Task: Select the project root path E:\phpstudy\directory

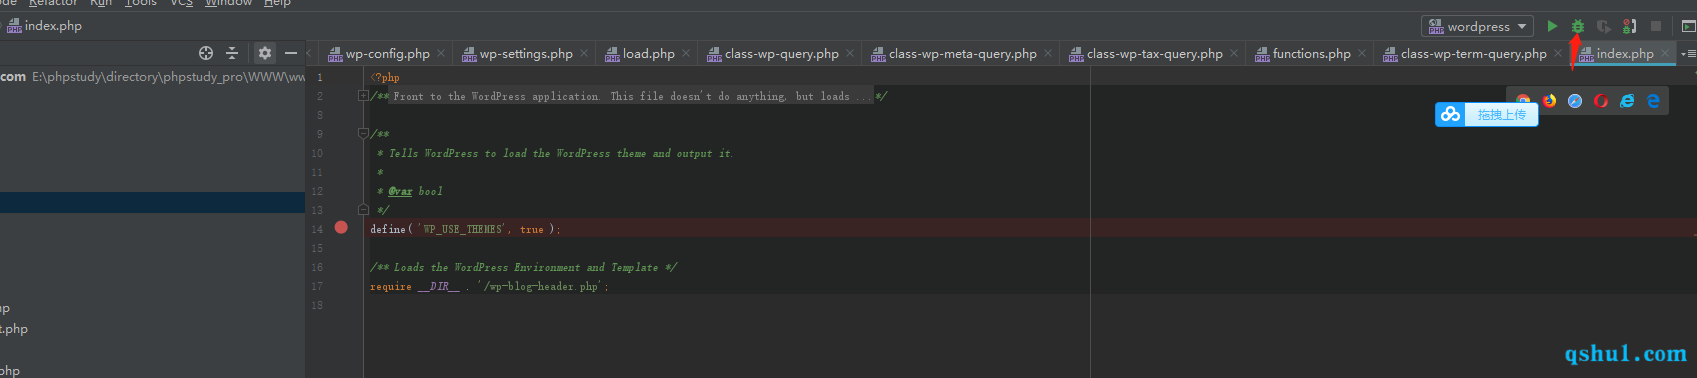Action: click(x=168, y=77)
